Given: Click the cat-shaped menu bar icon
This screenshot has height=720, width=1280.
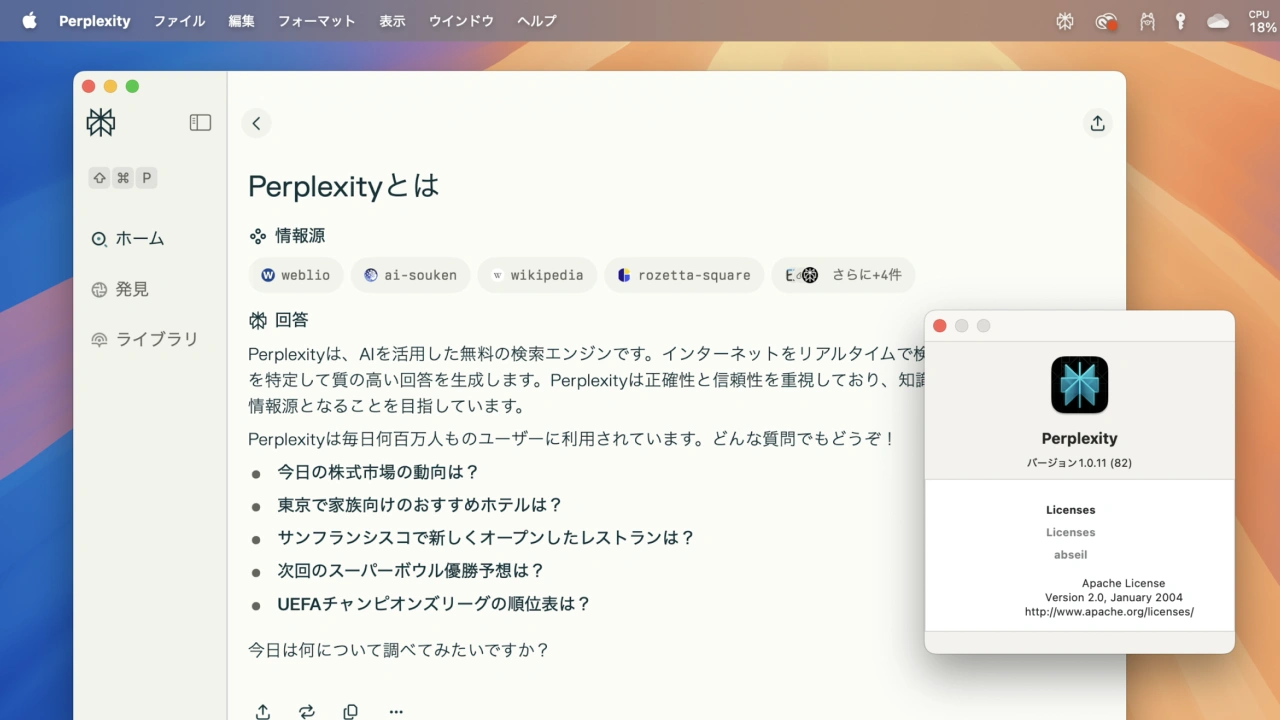Looking at the screenshot, I should click(x=1147, y=21).
